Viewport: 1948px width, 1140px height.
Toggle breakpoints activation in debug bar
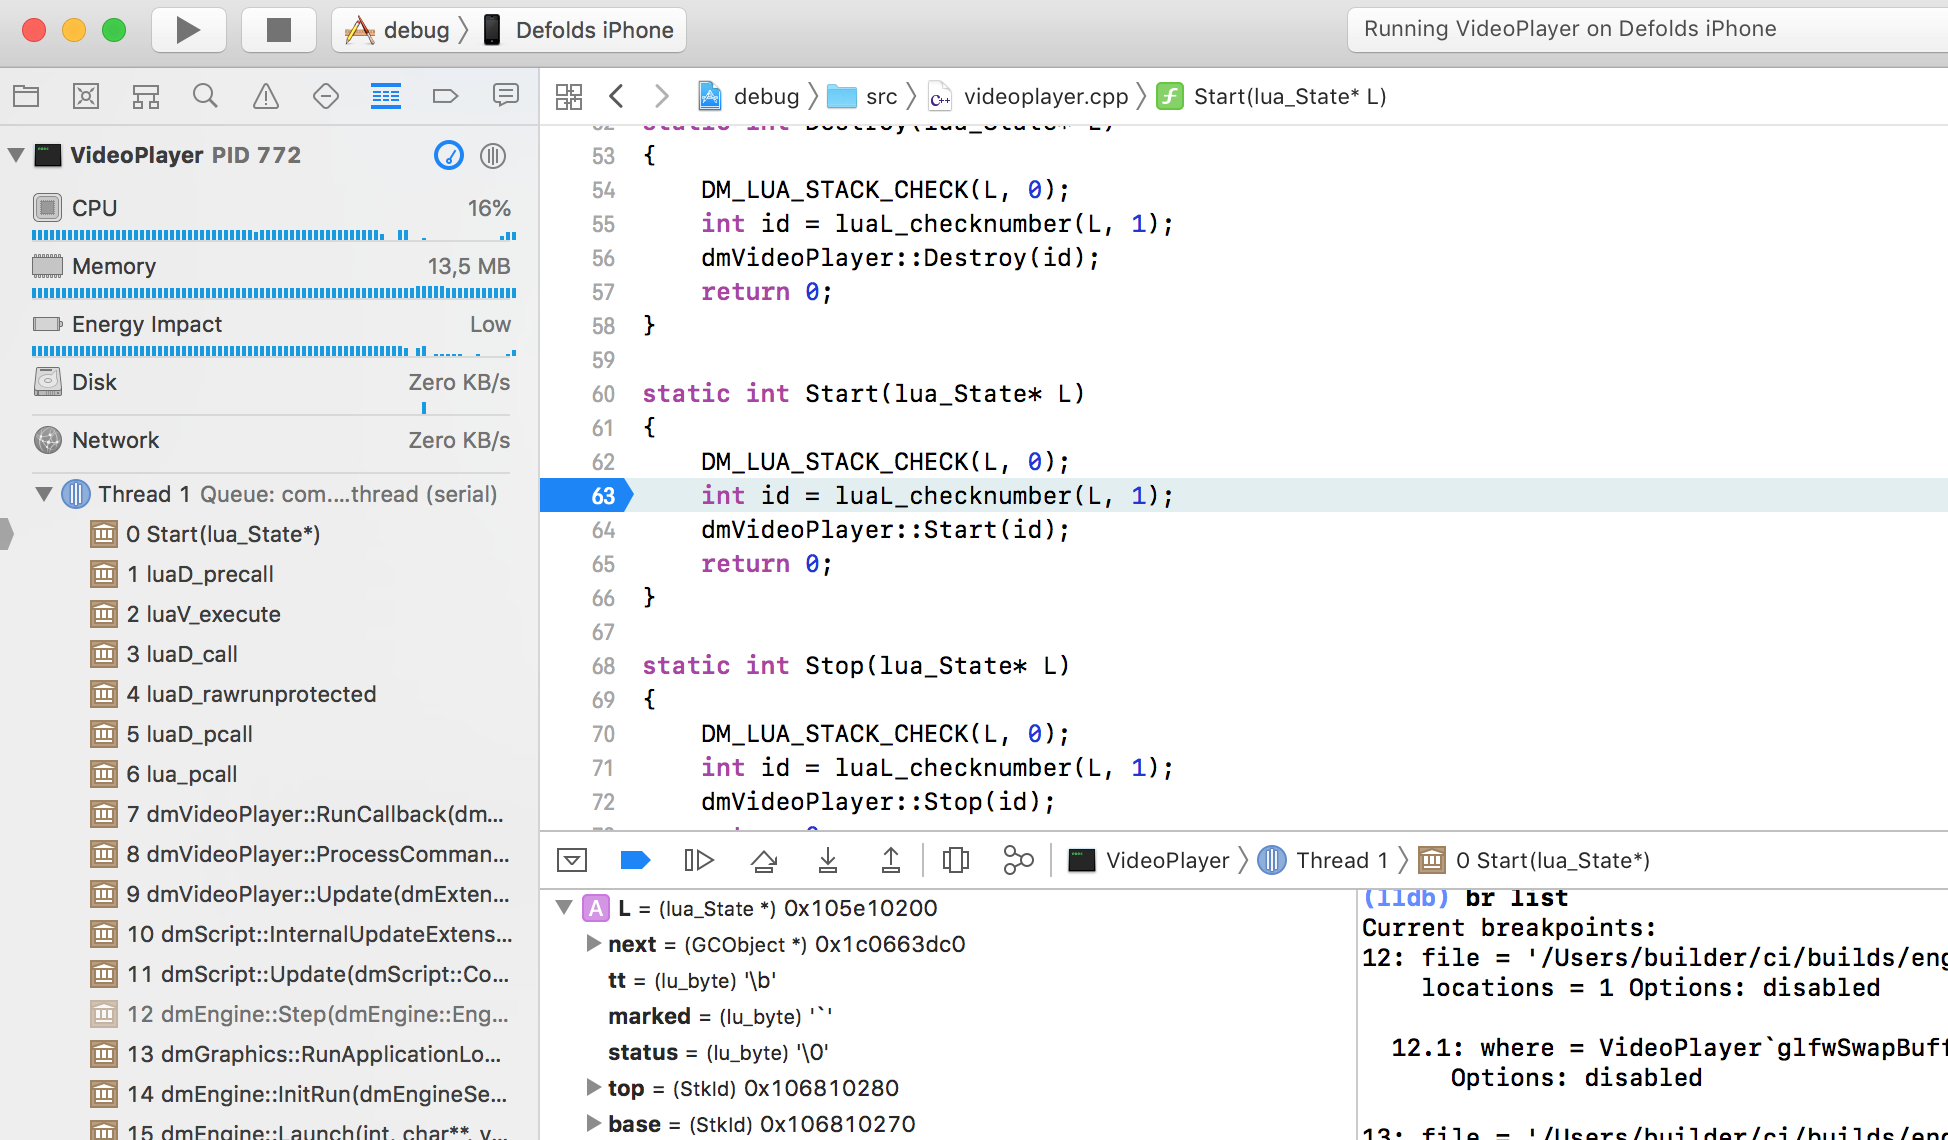tap(635, 860)
